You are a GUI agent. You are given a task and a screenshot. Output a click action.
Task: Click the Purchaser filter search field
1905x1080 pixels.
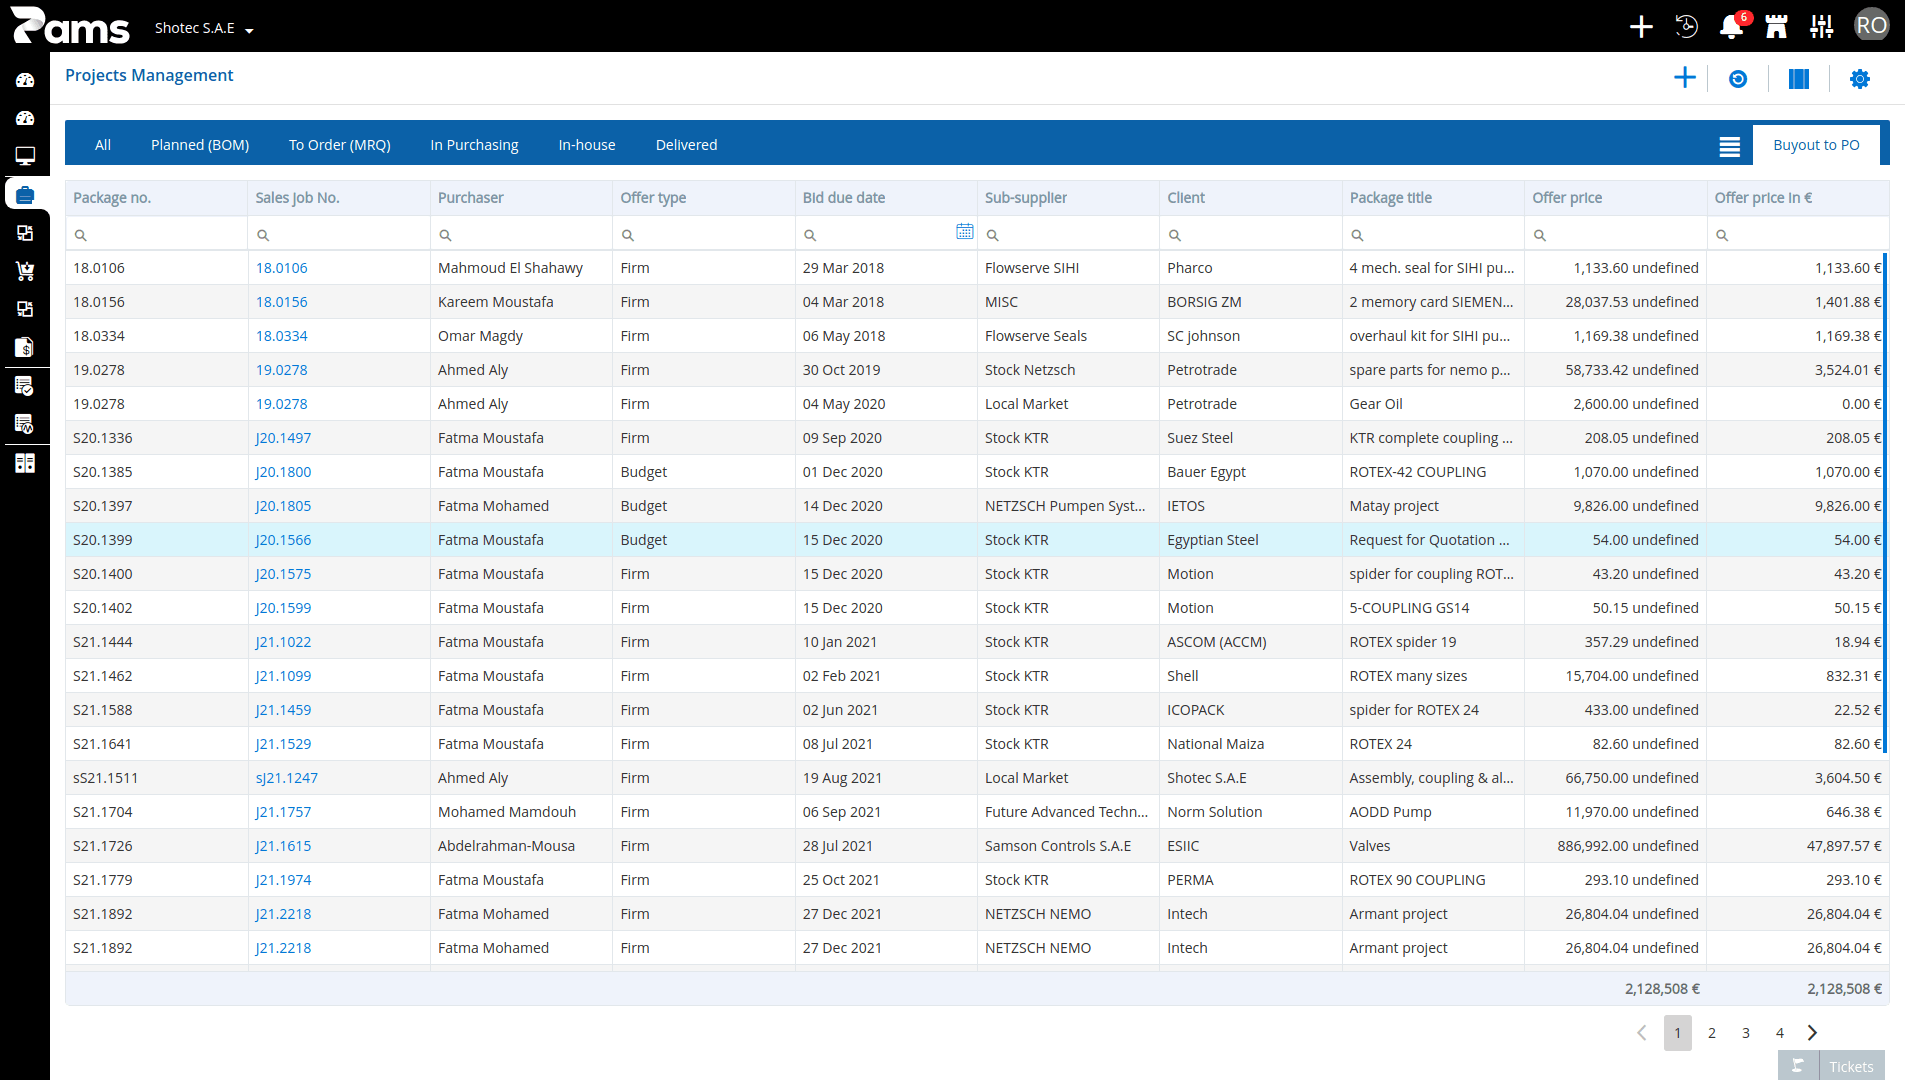point(521,234)
